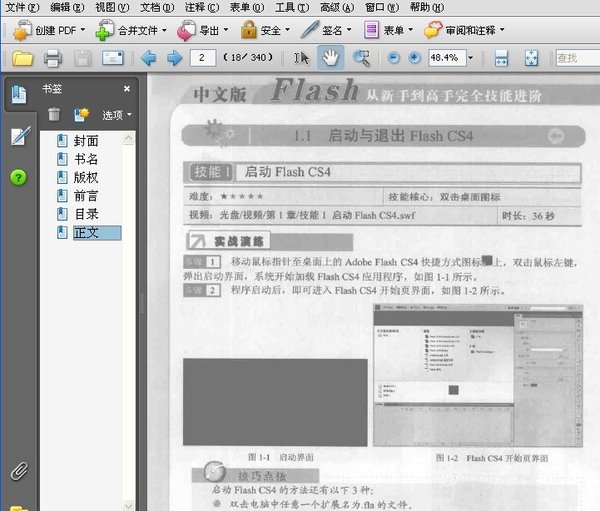
Task: Open the 文件 menu
Action: click(x=22, y=7)
